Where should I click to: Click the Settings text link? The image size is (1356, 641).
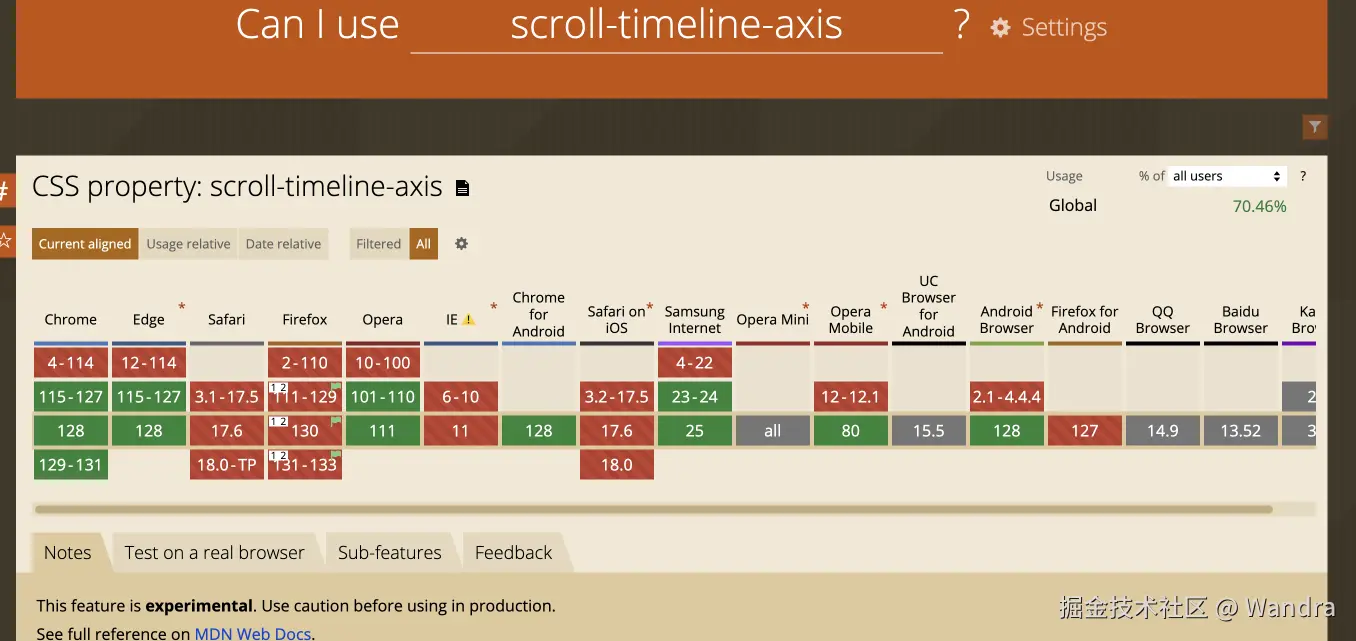1064,28
